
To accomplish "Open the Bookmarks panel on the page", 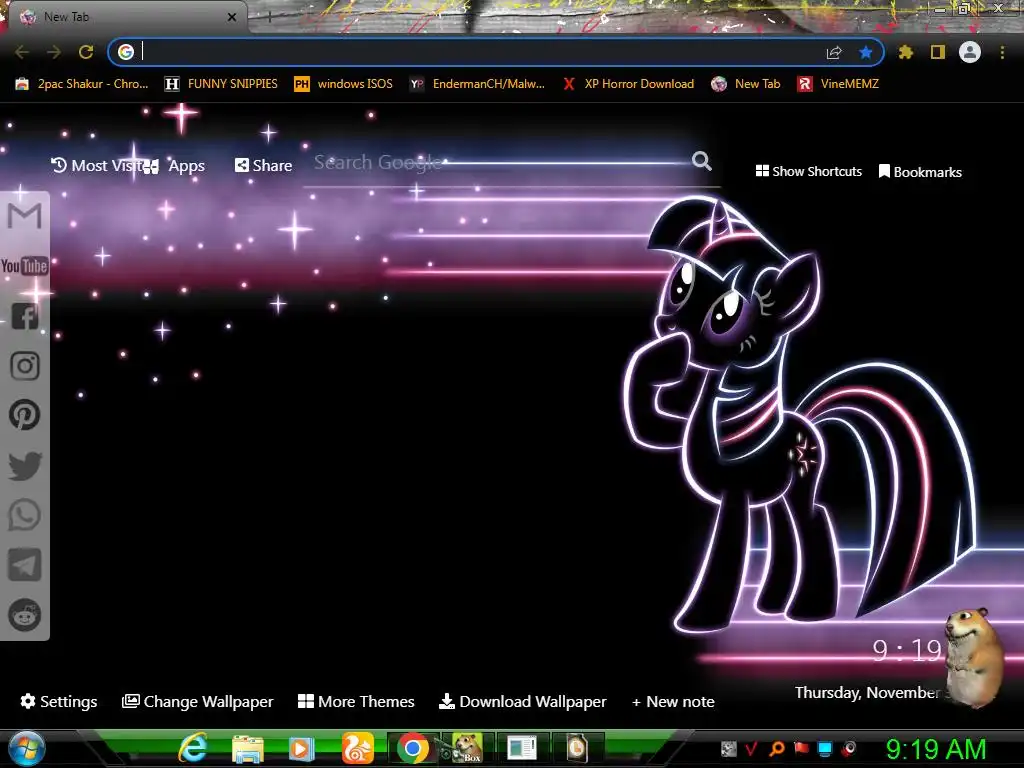I will 920,172.
